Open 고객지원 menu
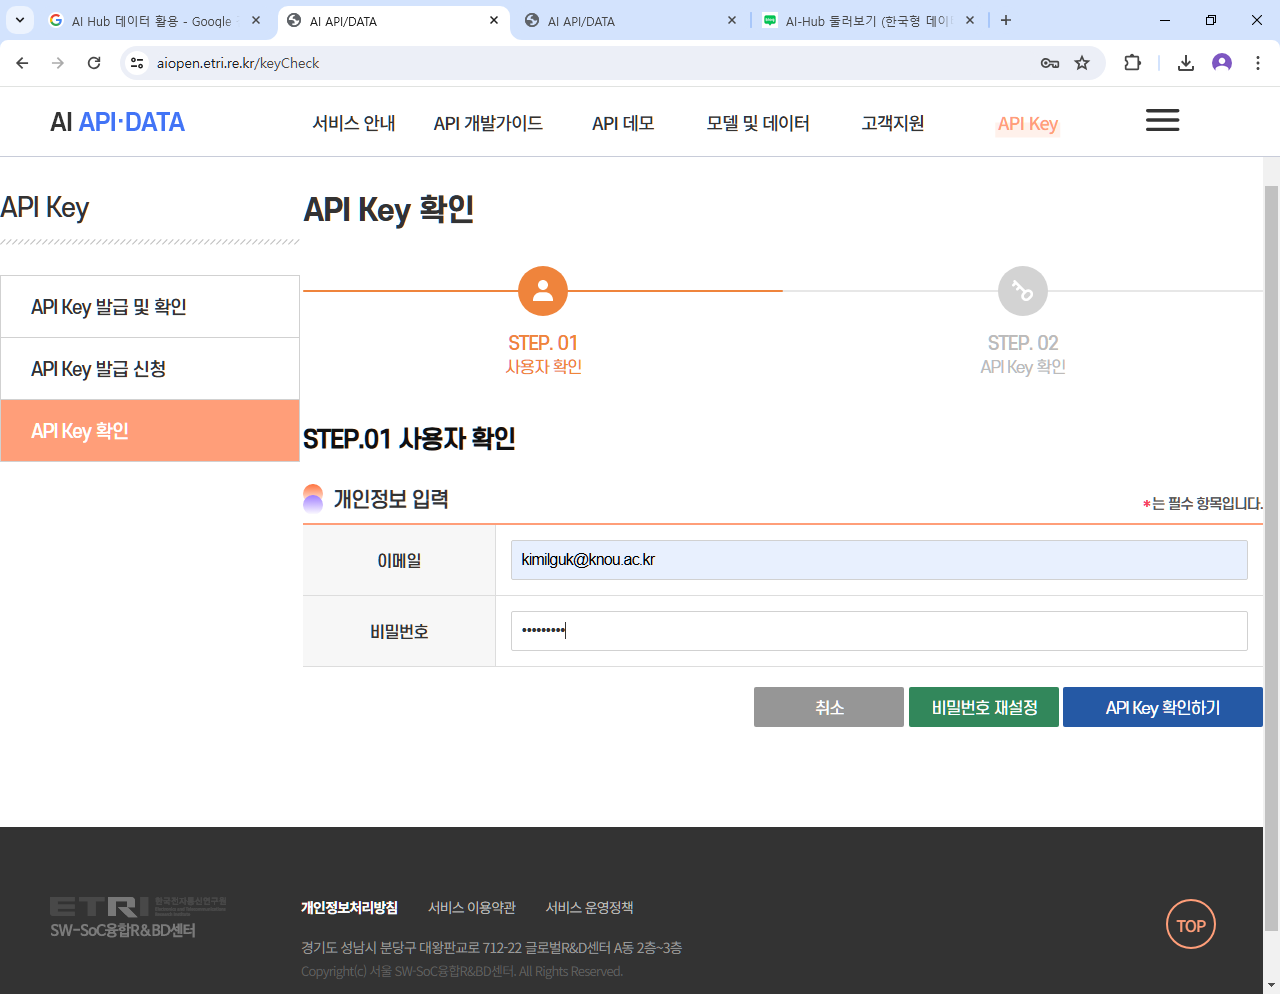Viewport: 1280px width, 994px height. pos(893,123)
